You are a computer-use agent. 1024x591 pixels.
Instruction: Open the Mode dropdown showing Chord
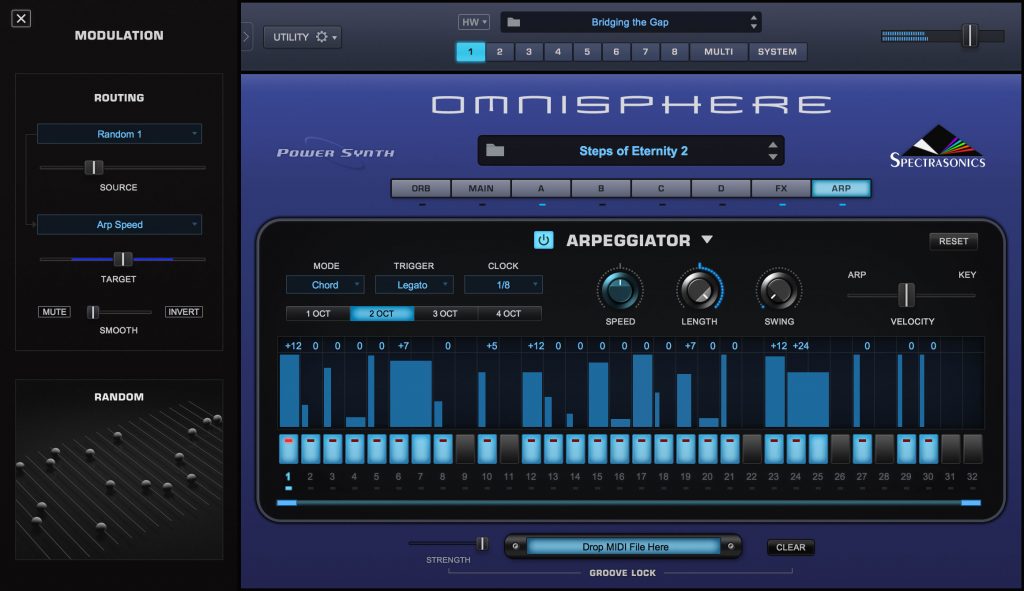click(x=325, y=285)
